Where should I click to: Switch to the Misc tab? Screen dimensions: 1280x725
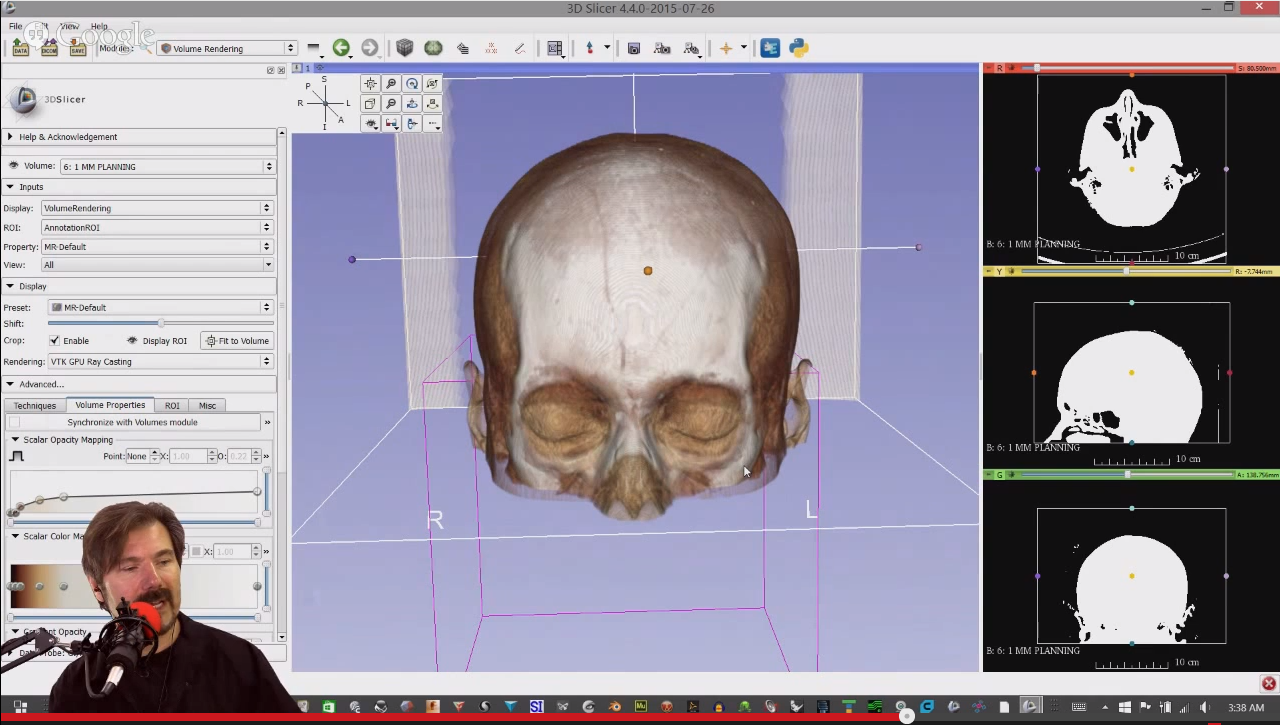point(207,405)
